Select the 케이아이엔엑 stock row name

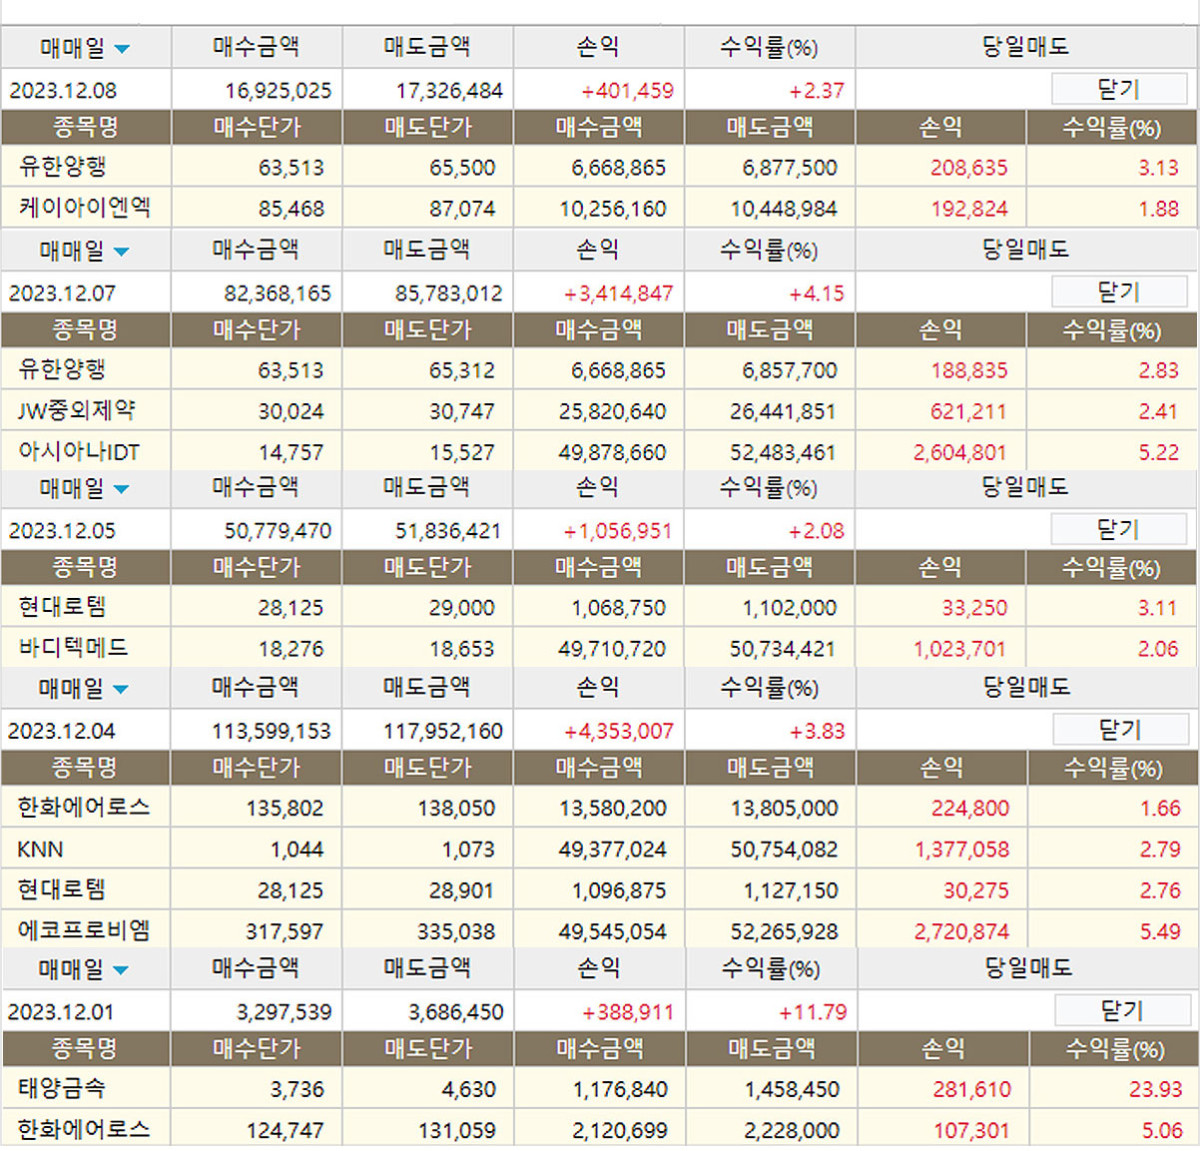84,208
